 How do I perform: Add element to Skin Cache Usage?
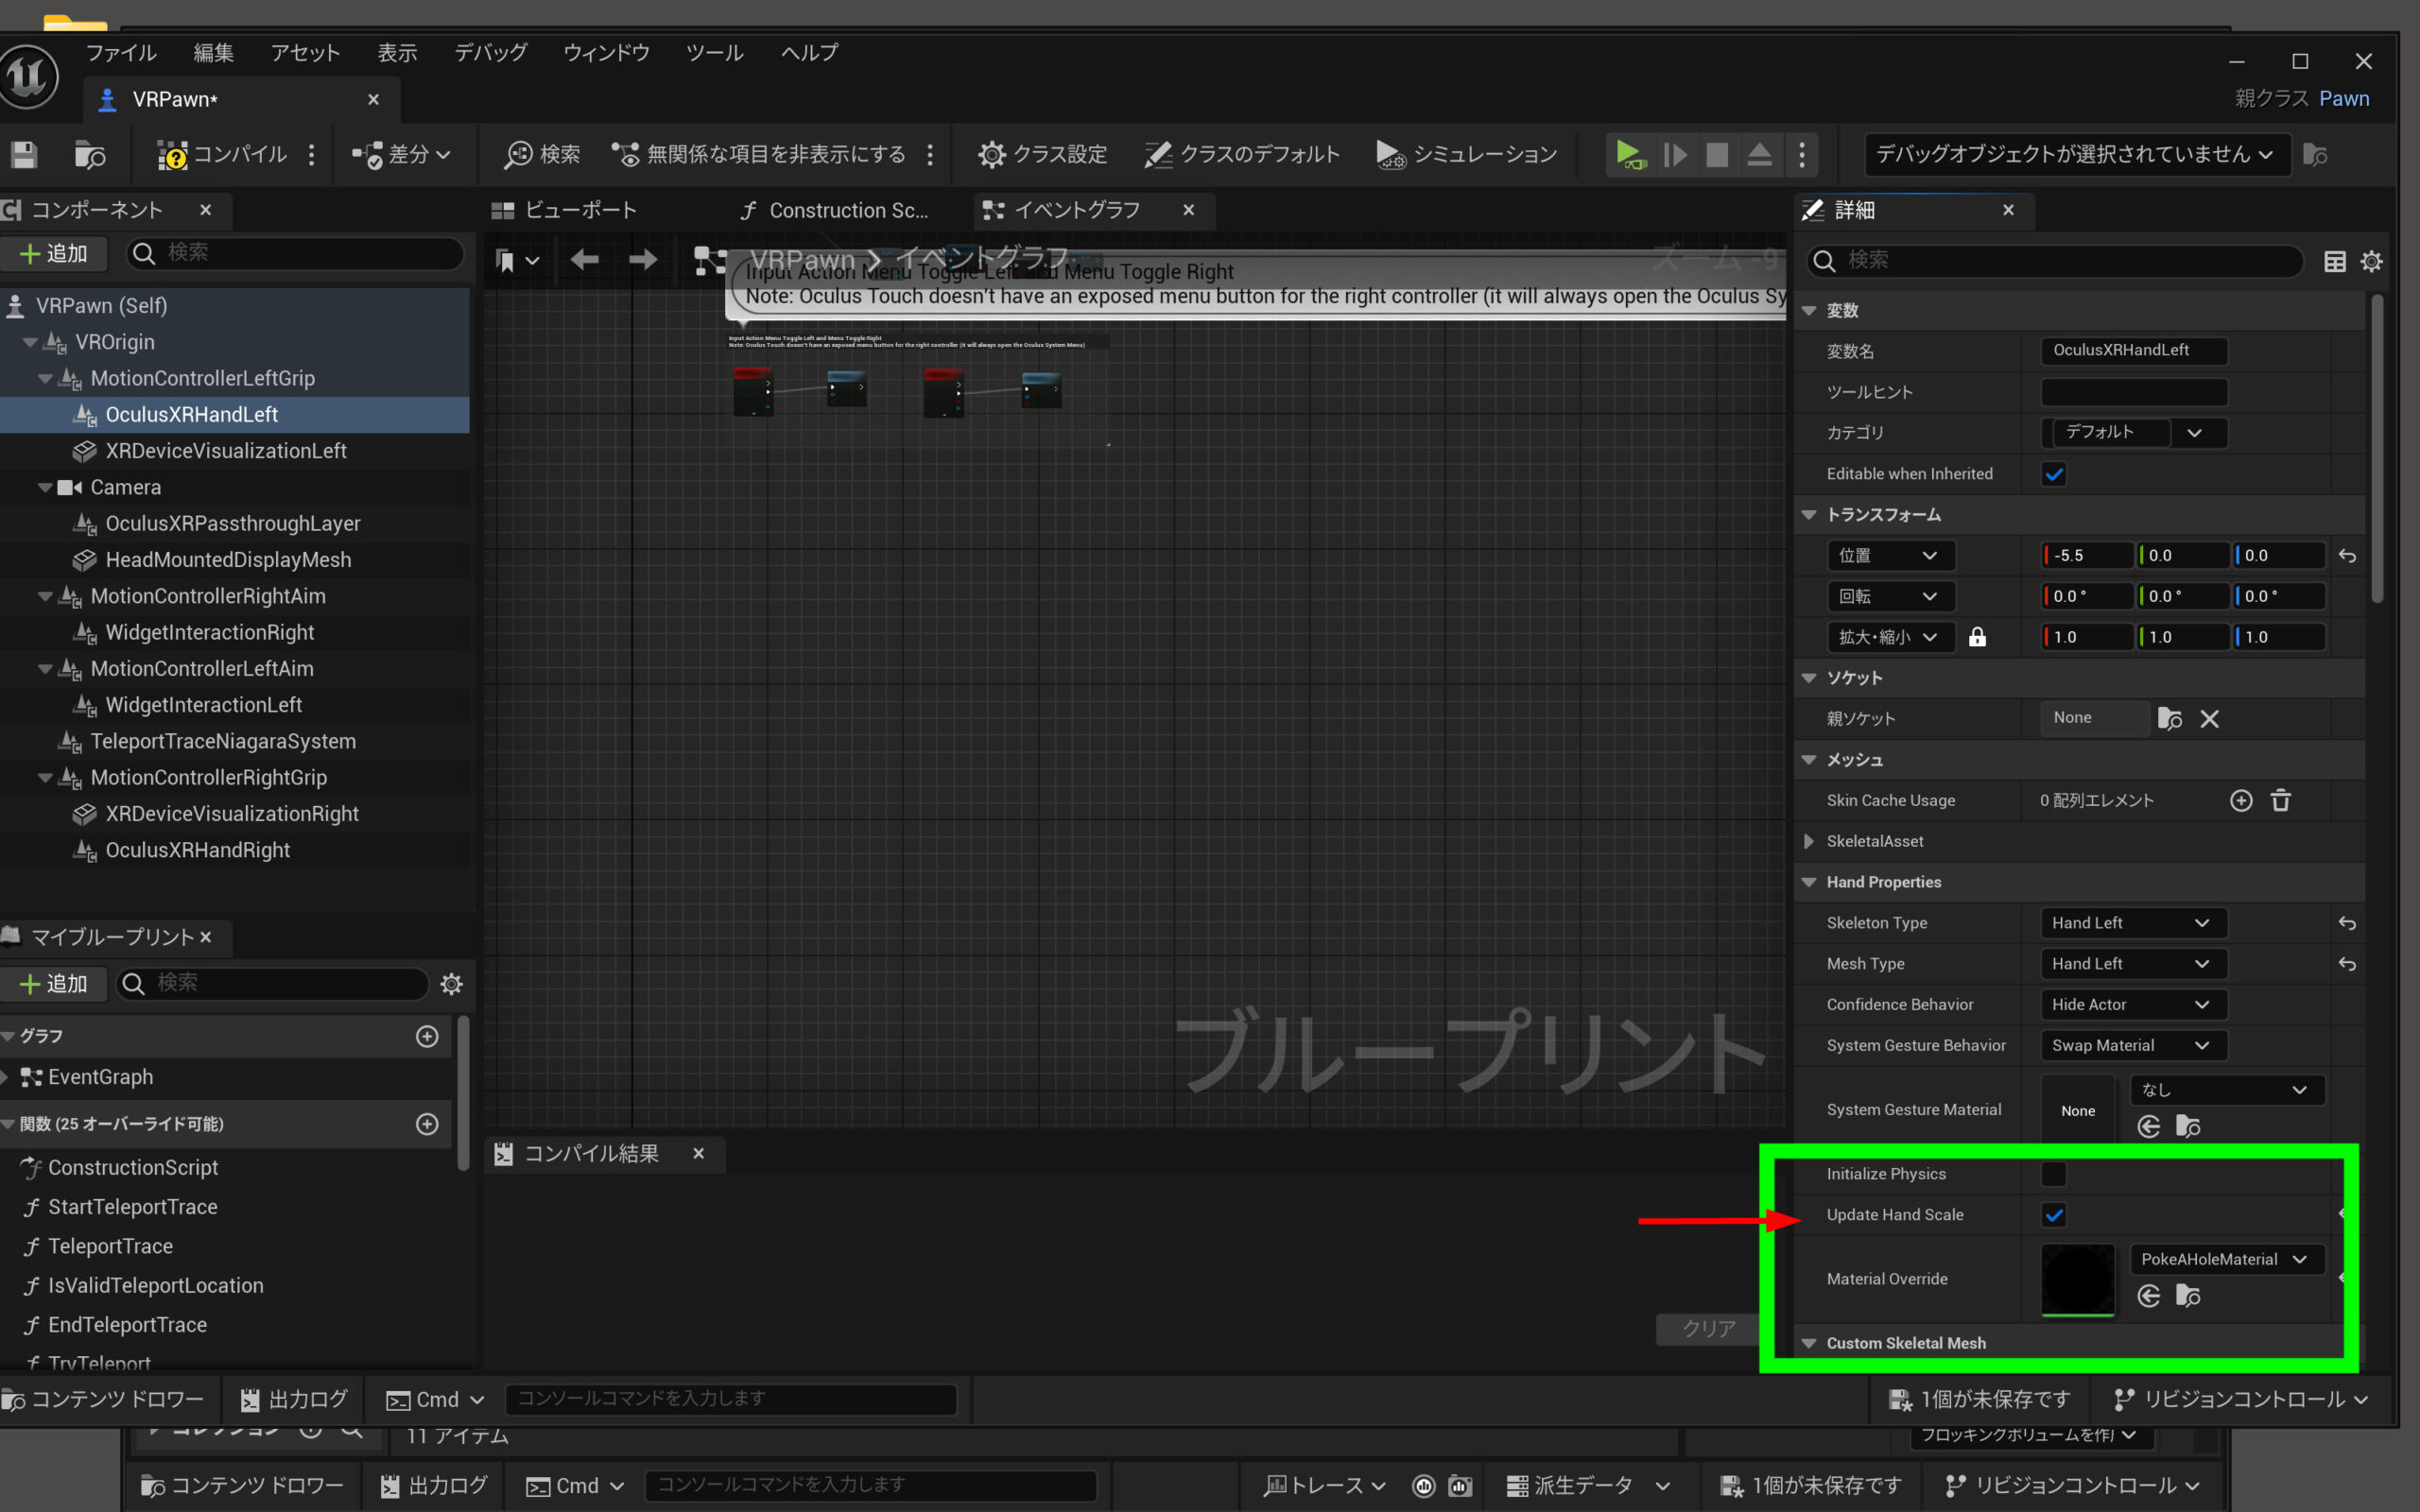pyautogui.click(x=2240, y=800)
